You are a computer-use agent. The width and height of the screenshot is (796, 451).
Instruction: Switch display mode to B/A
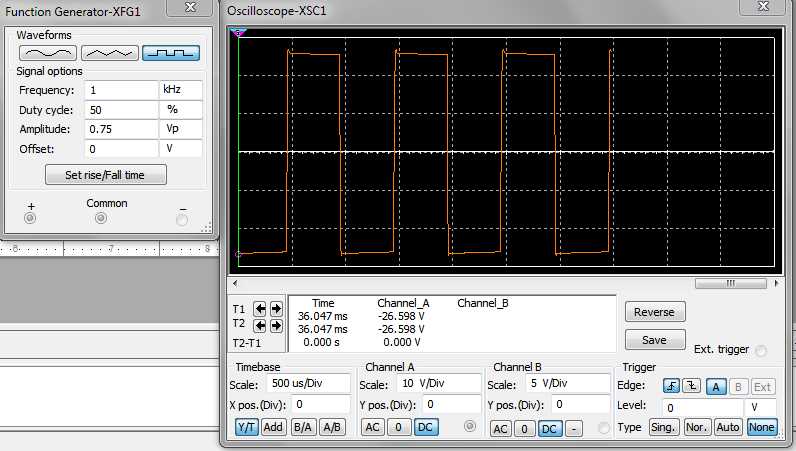pos(303,427)
